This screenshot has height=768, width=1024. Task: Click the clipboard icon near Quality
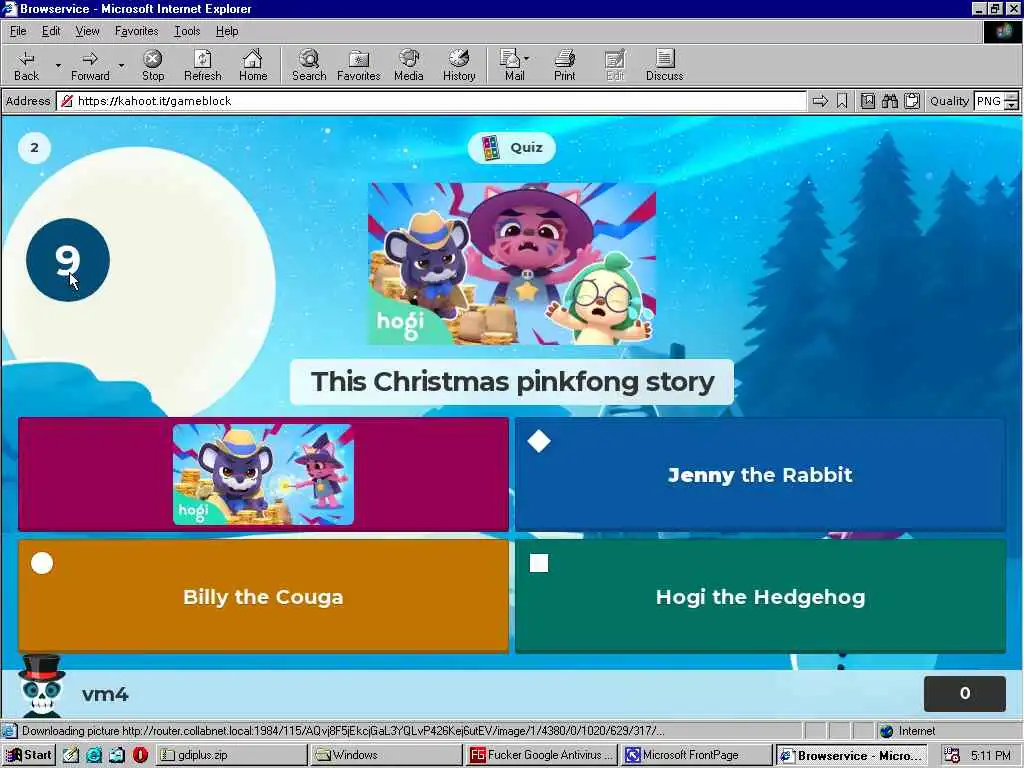coord(912,101)
